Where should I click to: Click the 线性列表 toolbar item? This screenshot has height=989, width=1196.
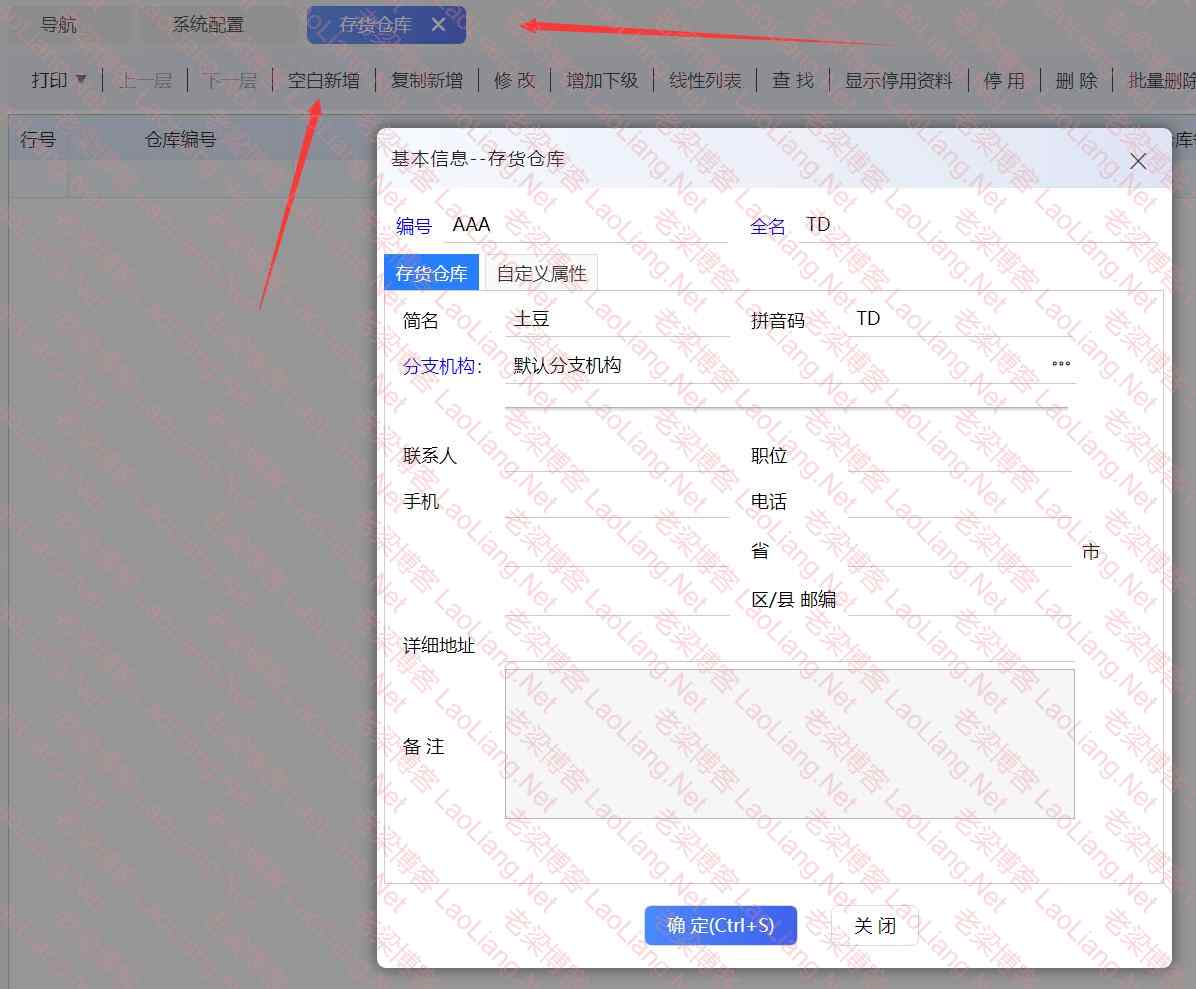pos(705,81)
